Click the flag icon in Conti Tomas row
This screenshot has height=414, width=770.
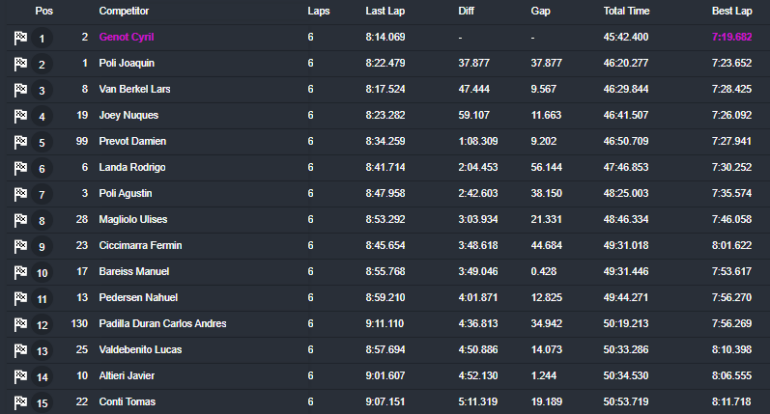(x=20, y=402)
